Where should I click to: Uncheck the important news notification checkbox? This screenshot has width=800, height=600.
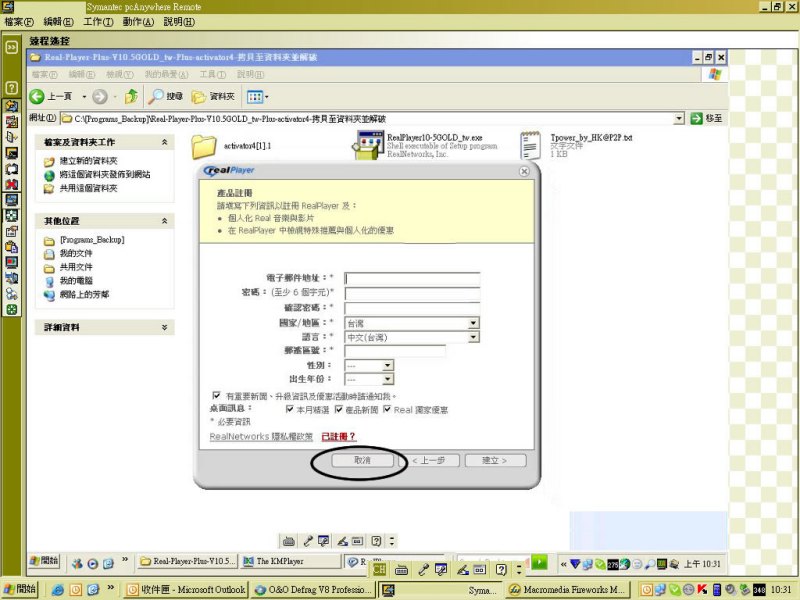click(x=216, y=395)
